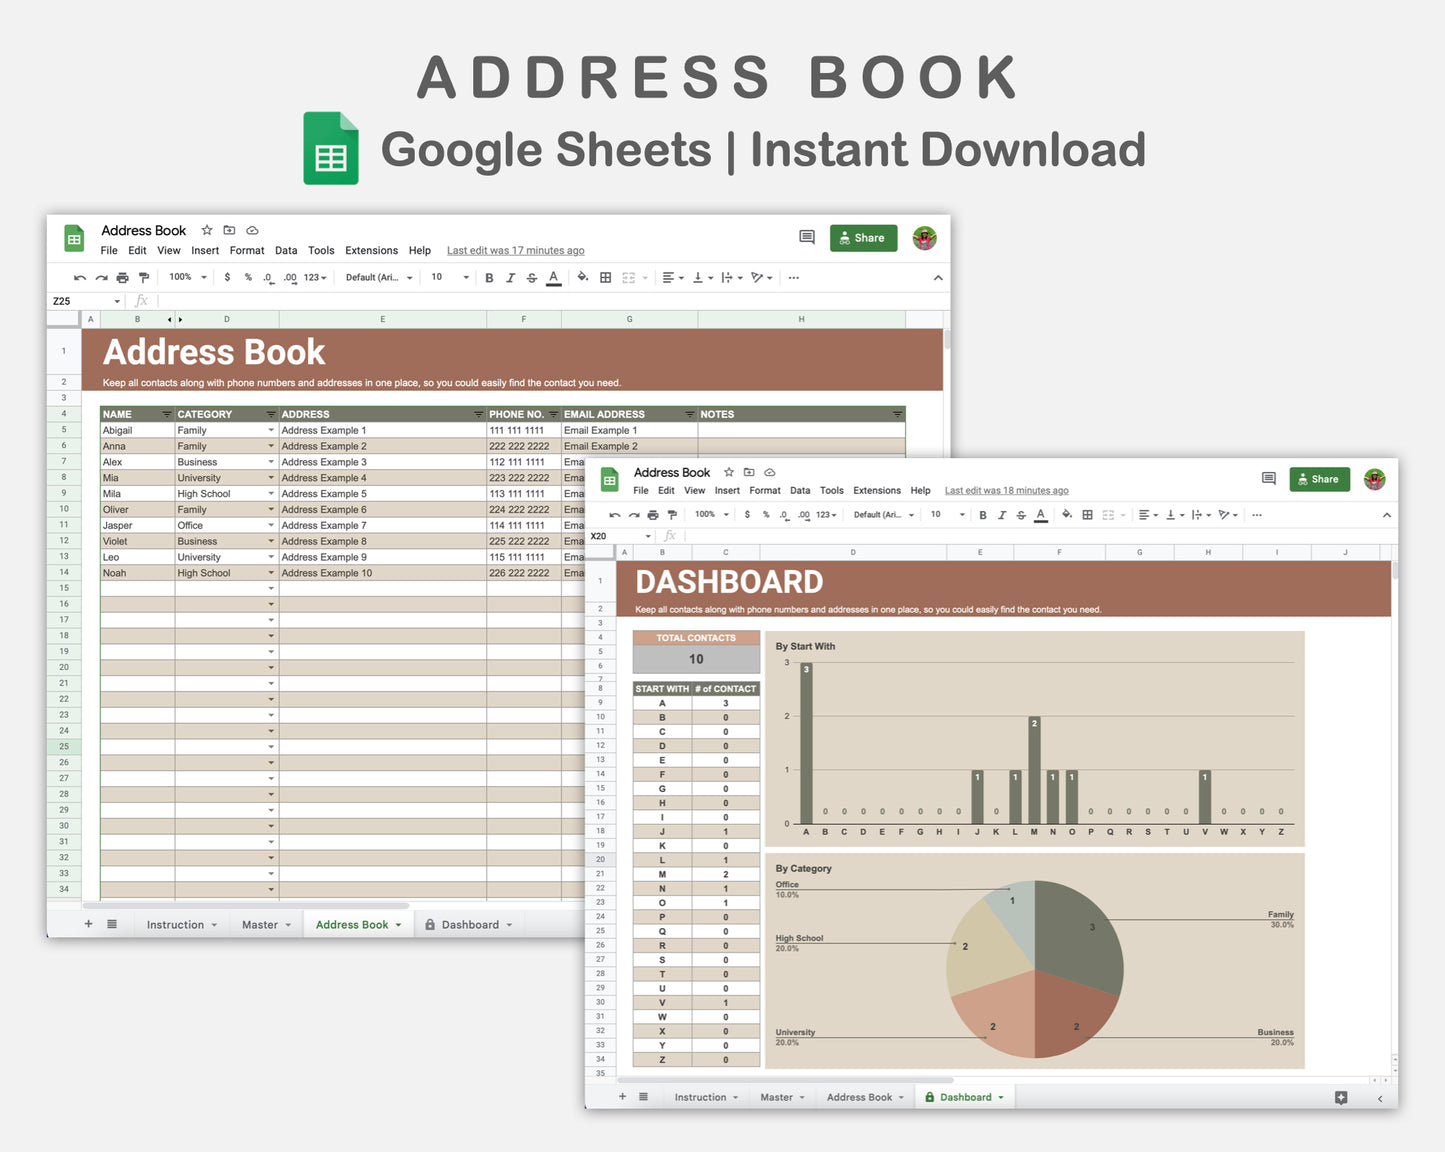The height and width of the screenshot is (1152, 1445).
Task: Open category dropdown for Abigail's row
Action: click(270, 430)
